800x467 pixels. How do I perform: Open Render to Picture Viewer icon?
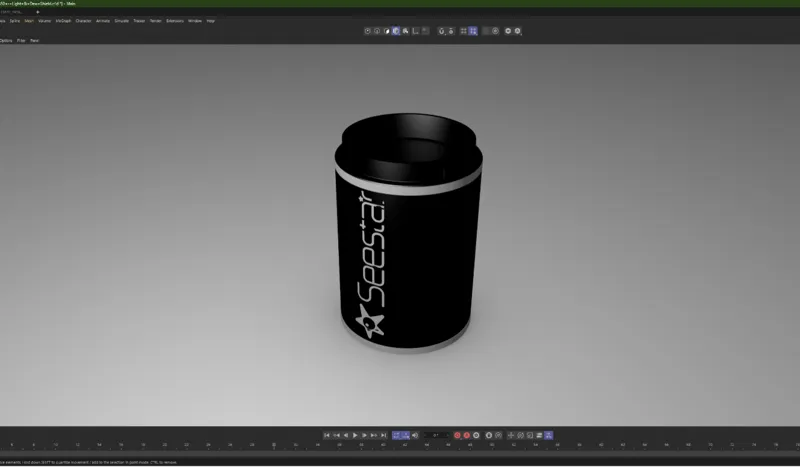pyautogui.click(x=517, y=31)
